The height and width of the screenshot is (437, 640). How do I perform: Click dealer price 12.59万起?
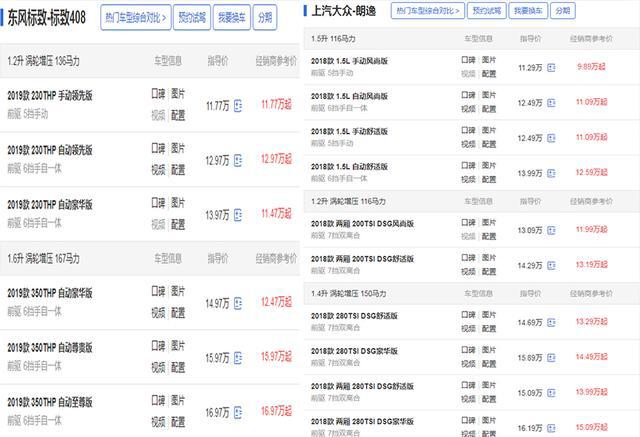[x=591, y=173]
